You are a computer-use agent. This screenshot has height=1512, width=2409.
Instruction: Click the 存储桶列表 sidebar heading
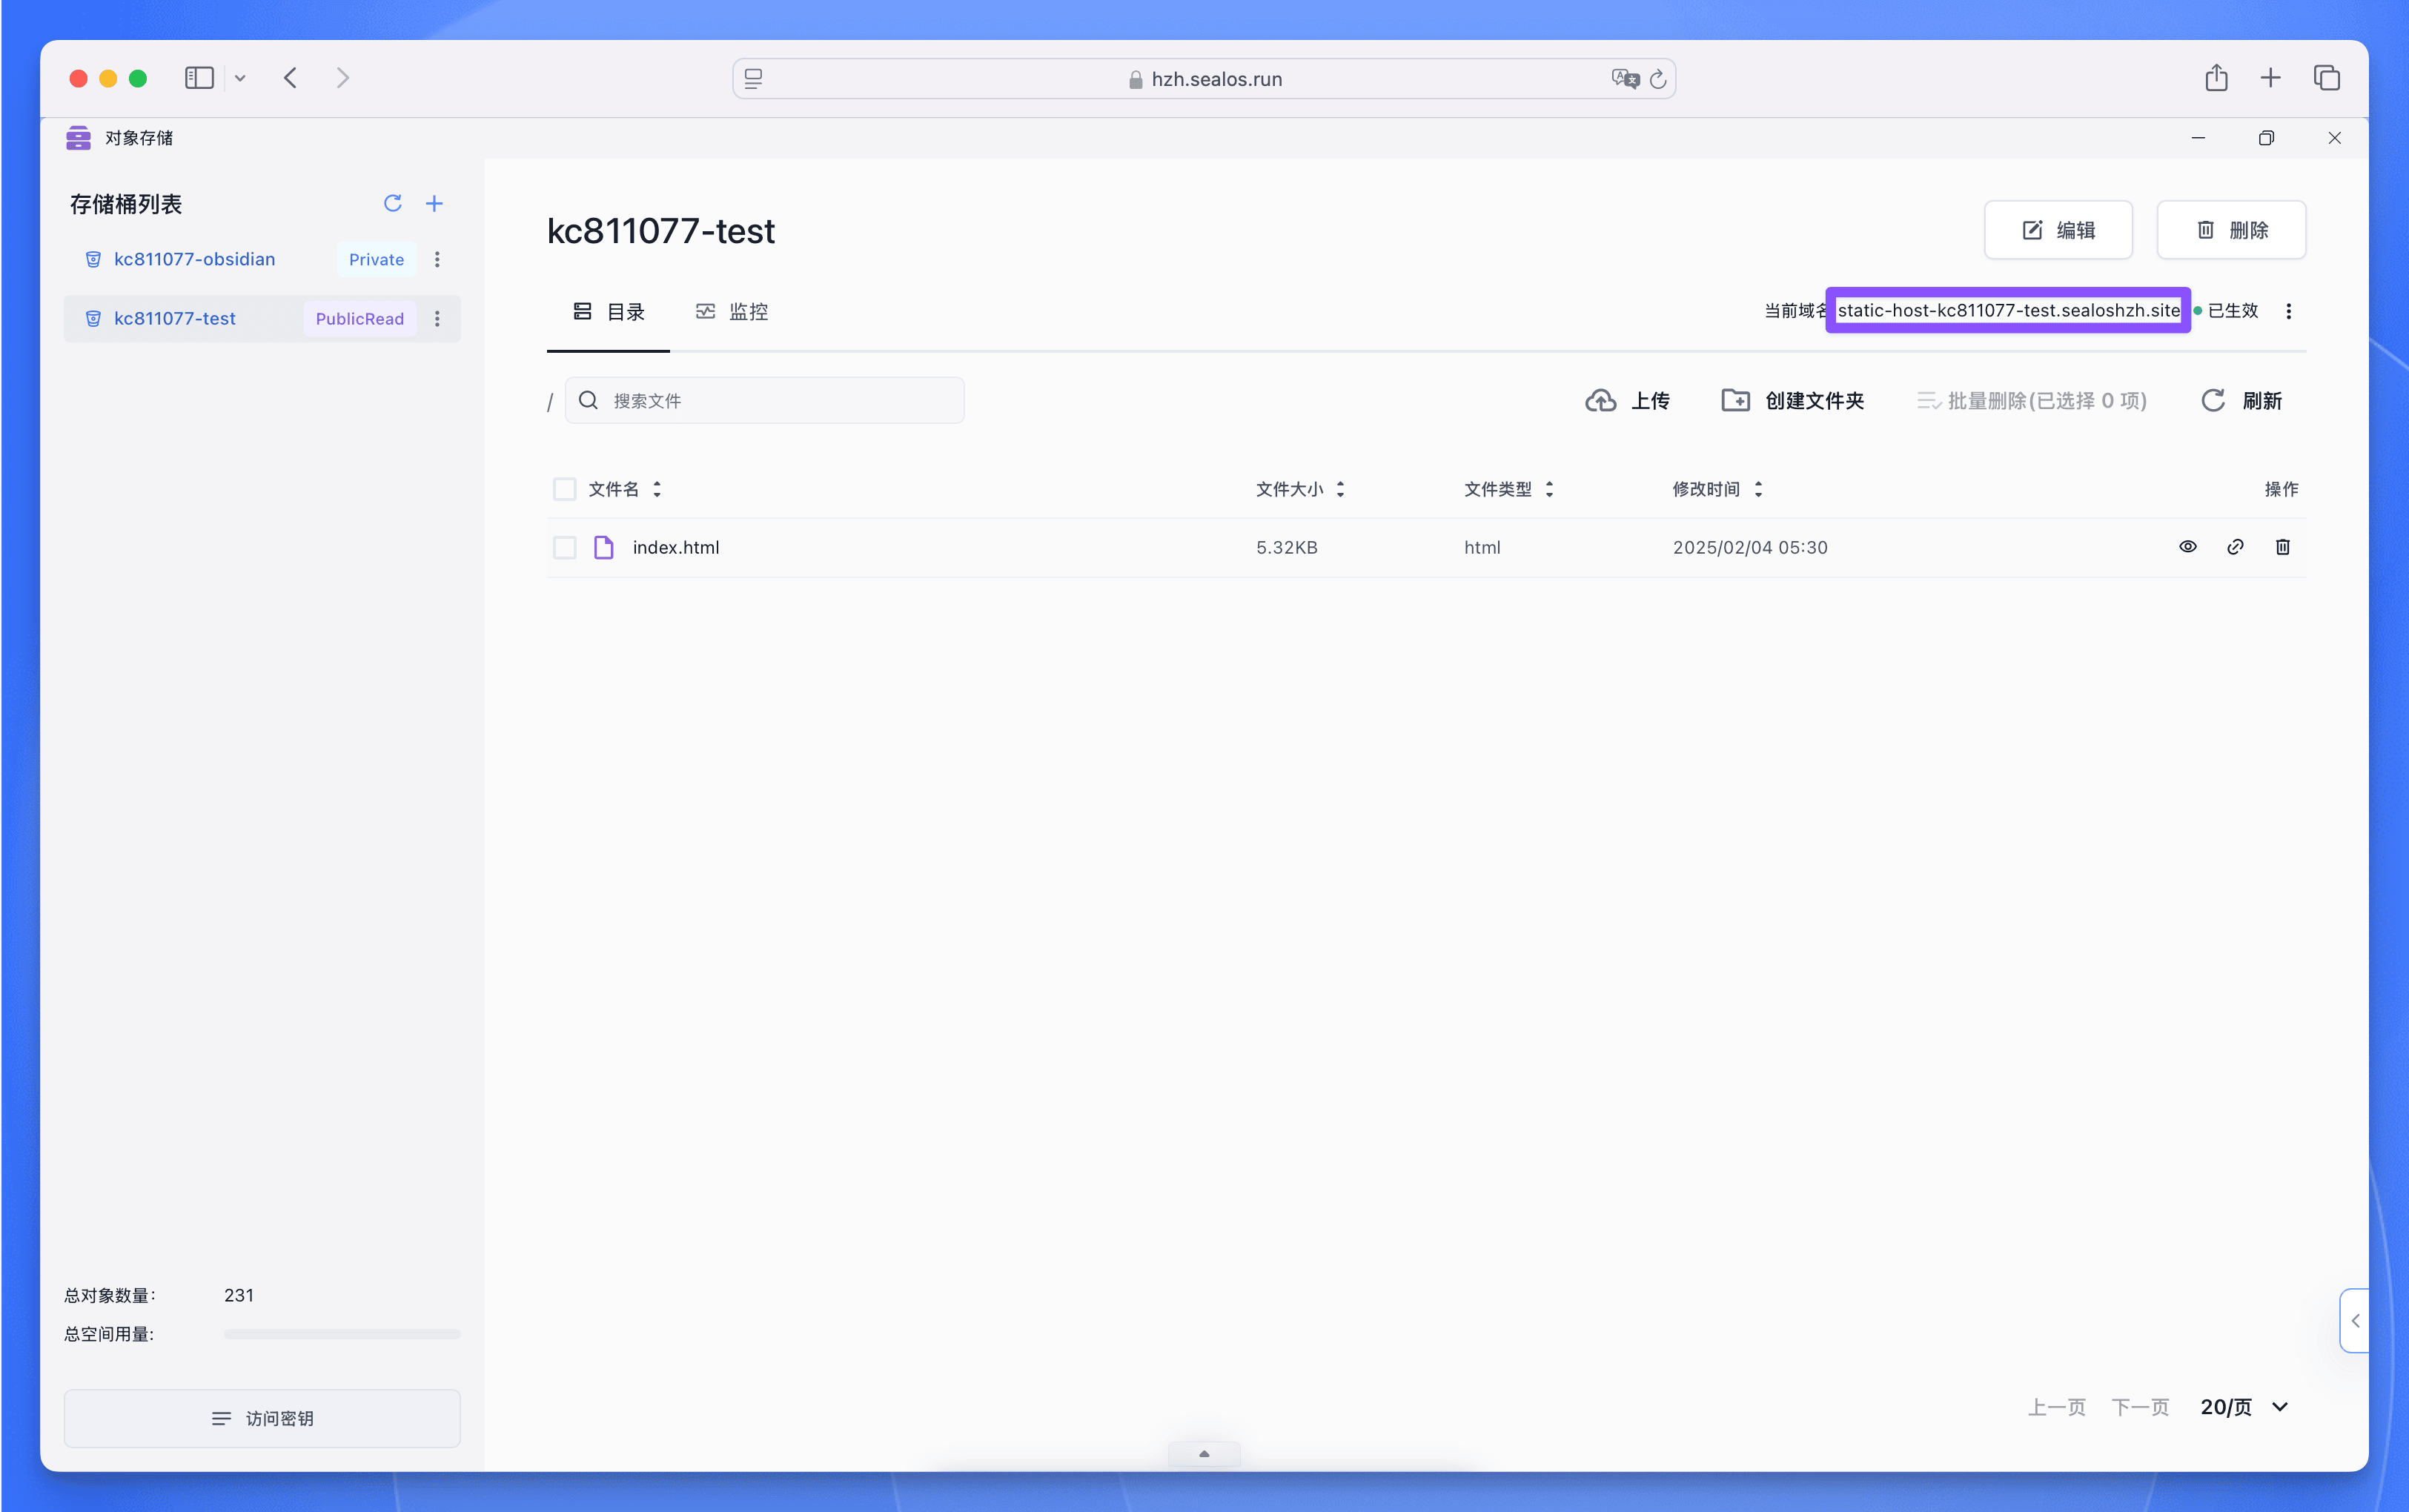click(x=125, y=204)
